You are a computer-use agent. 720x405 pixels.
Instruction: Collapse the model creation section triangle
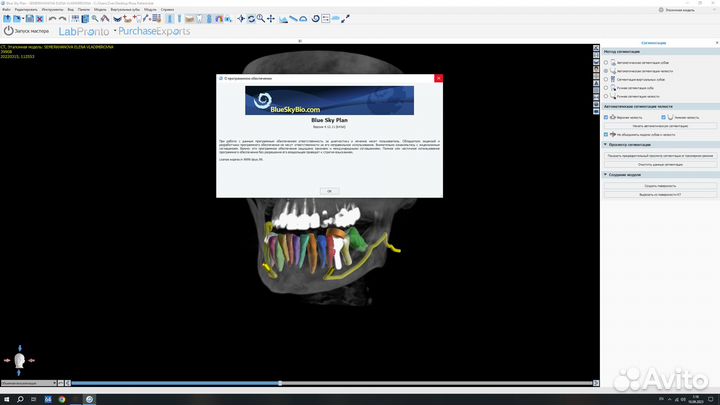tap(605, 174)
